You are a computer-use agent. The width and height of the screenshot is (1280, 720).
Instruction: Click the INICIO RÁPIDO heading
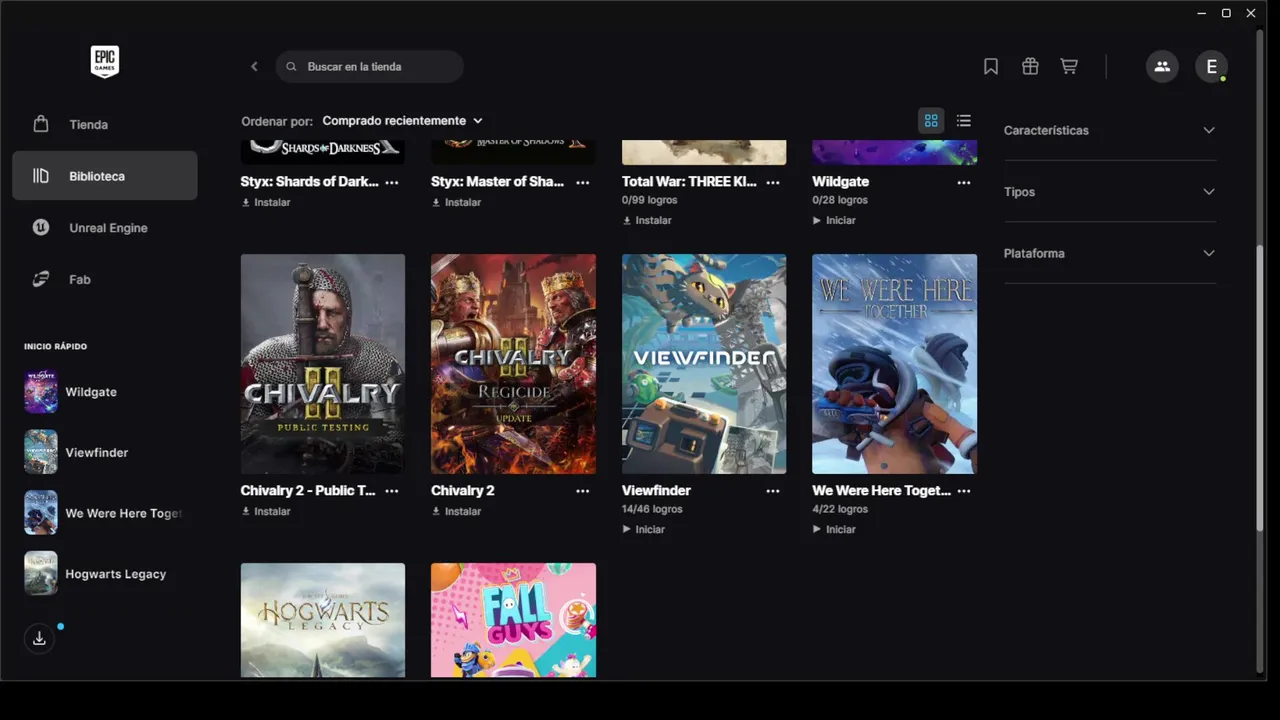pos(56,346)
